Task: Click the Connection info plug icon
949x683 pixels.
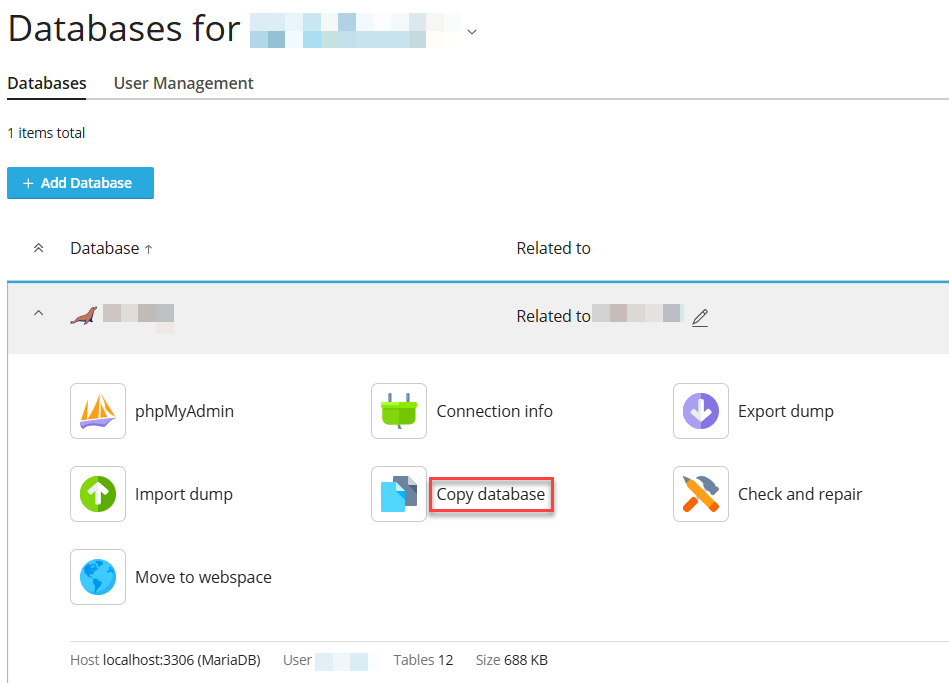Action: pos(399,411)
